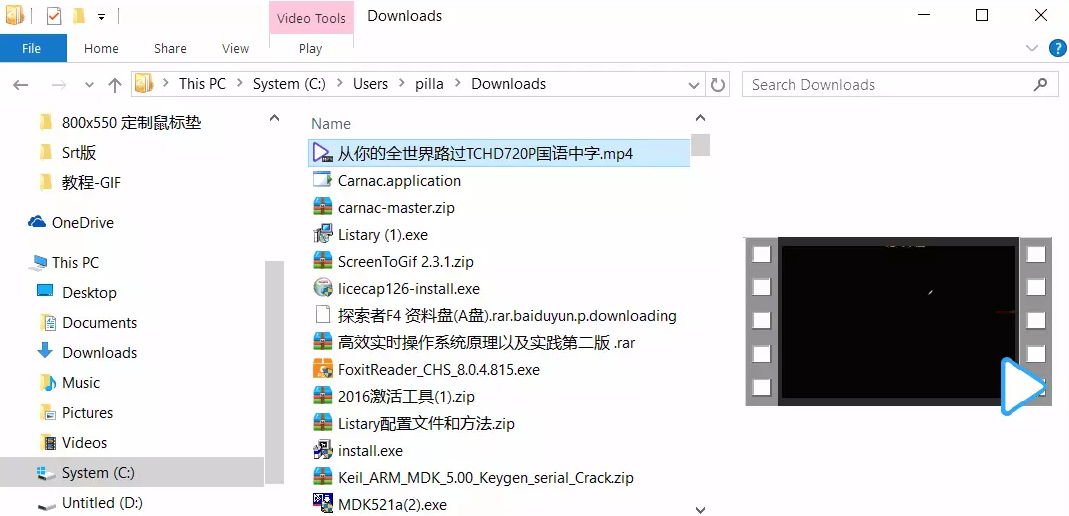Select the FoxitReader_CHS_8.0.4.815.exe icon
The image size is (1069, 516).
(x=322, y=369)
